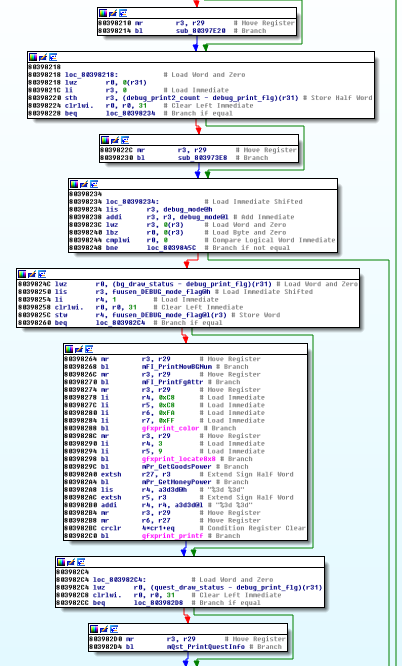Image resolution: width=402 pixels, height=666 pixels.
Task: Click pencil icon on 8039822C block
Action: point(115,140)
